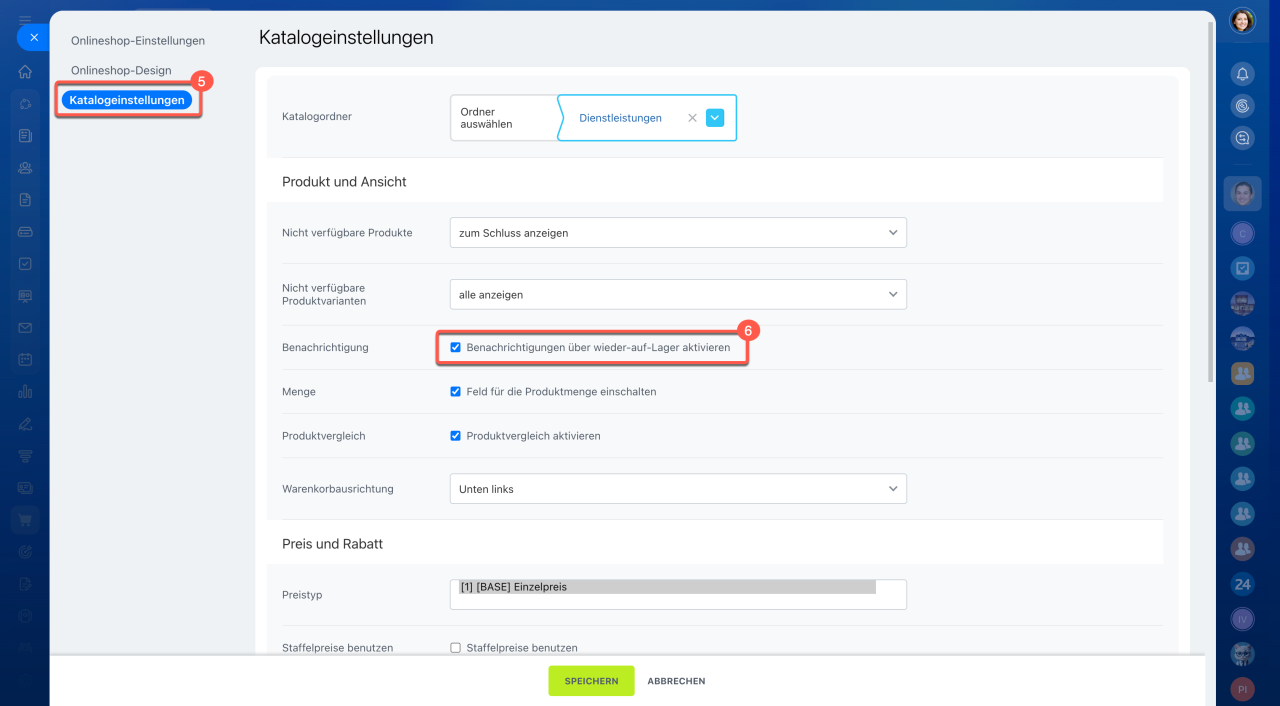
Task: Select [1] [BASE] Einzelpreis in Preistyp list
Action: [x=667, y=587]
